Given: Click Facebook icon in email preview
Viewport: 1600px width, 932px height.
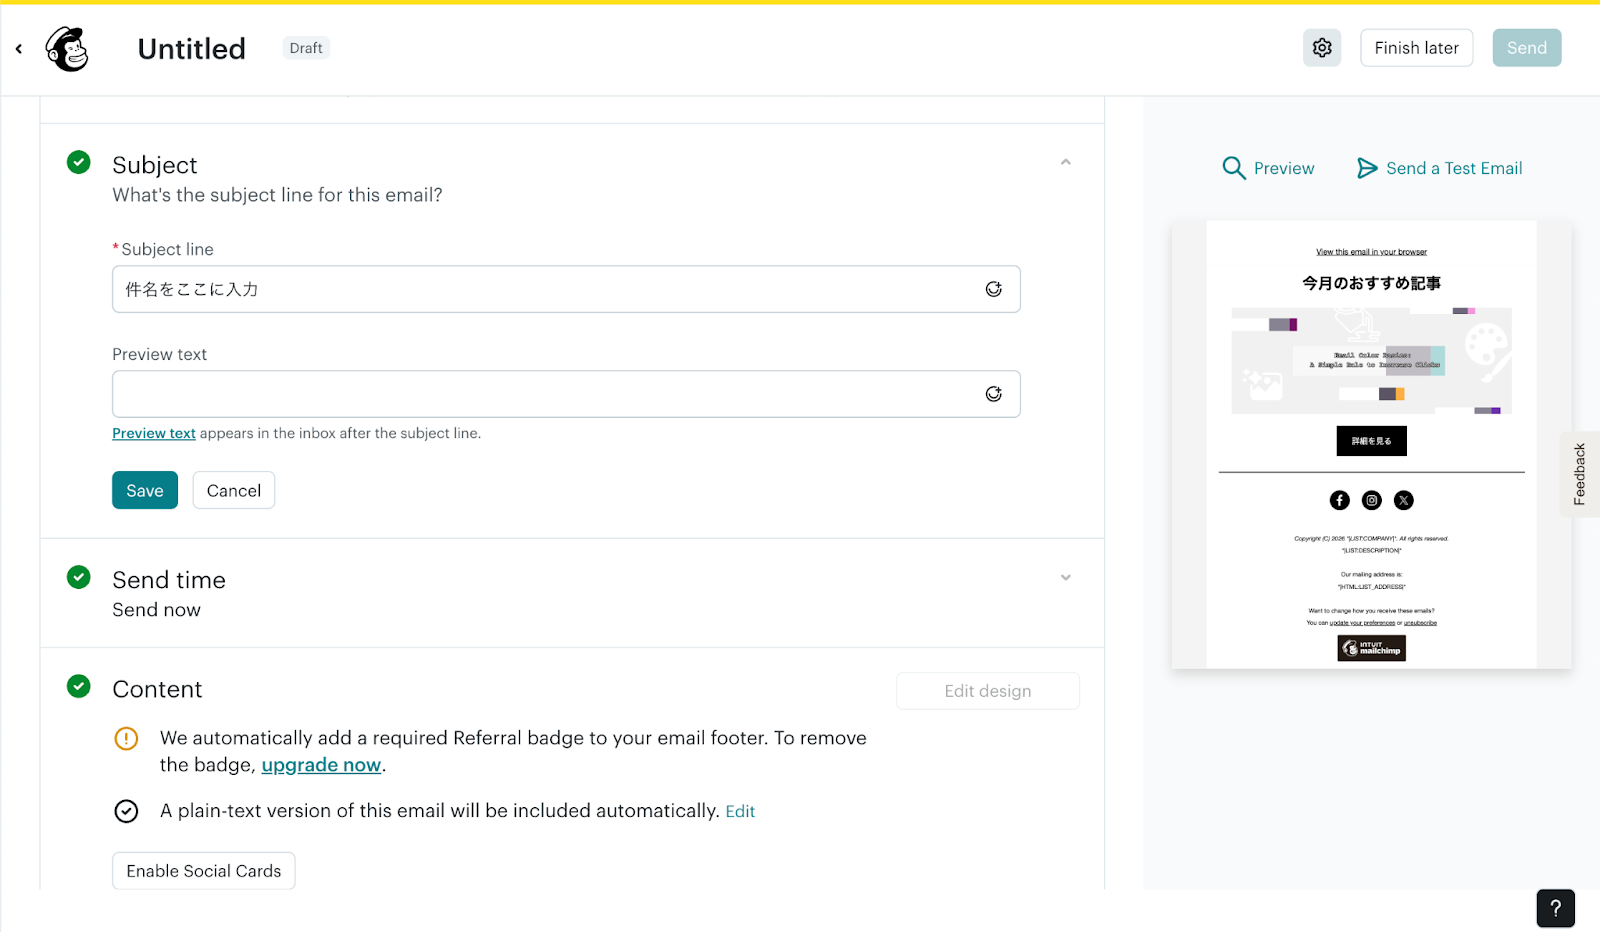Looking at the screenshot, I should point(1339,500).
